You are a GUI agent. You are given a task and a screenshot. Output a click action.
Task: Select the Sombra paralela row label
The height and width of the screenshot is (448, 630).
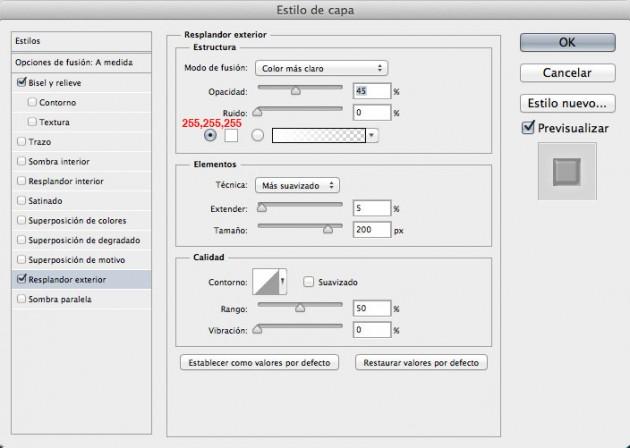tap(60, 299)
